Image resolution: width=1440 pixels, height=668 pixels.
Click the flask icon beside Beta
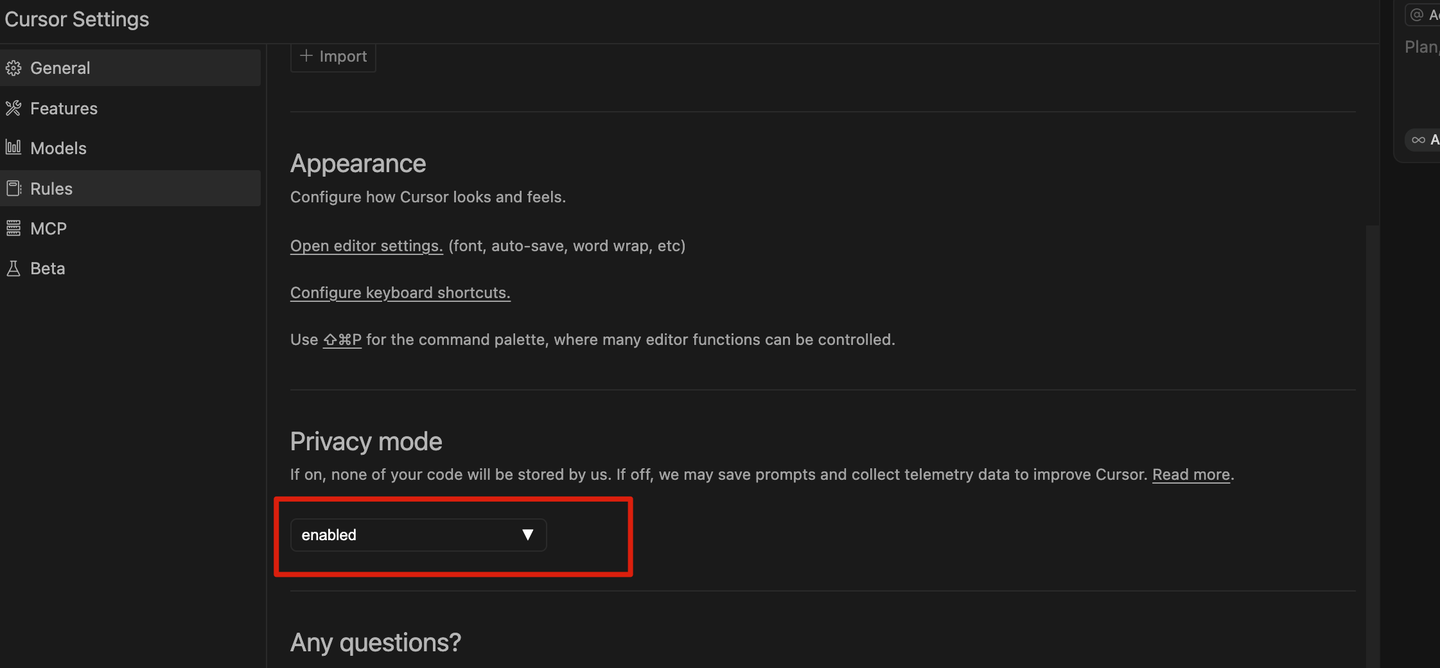(x=13, y=268)
